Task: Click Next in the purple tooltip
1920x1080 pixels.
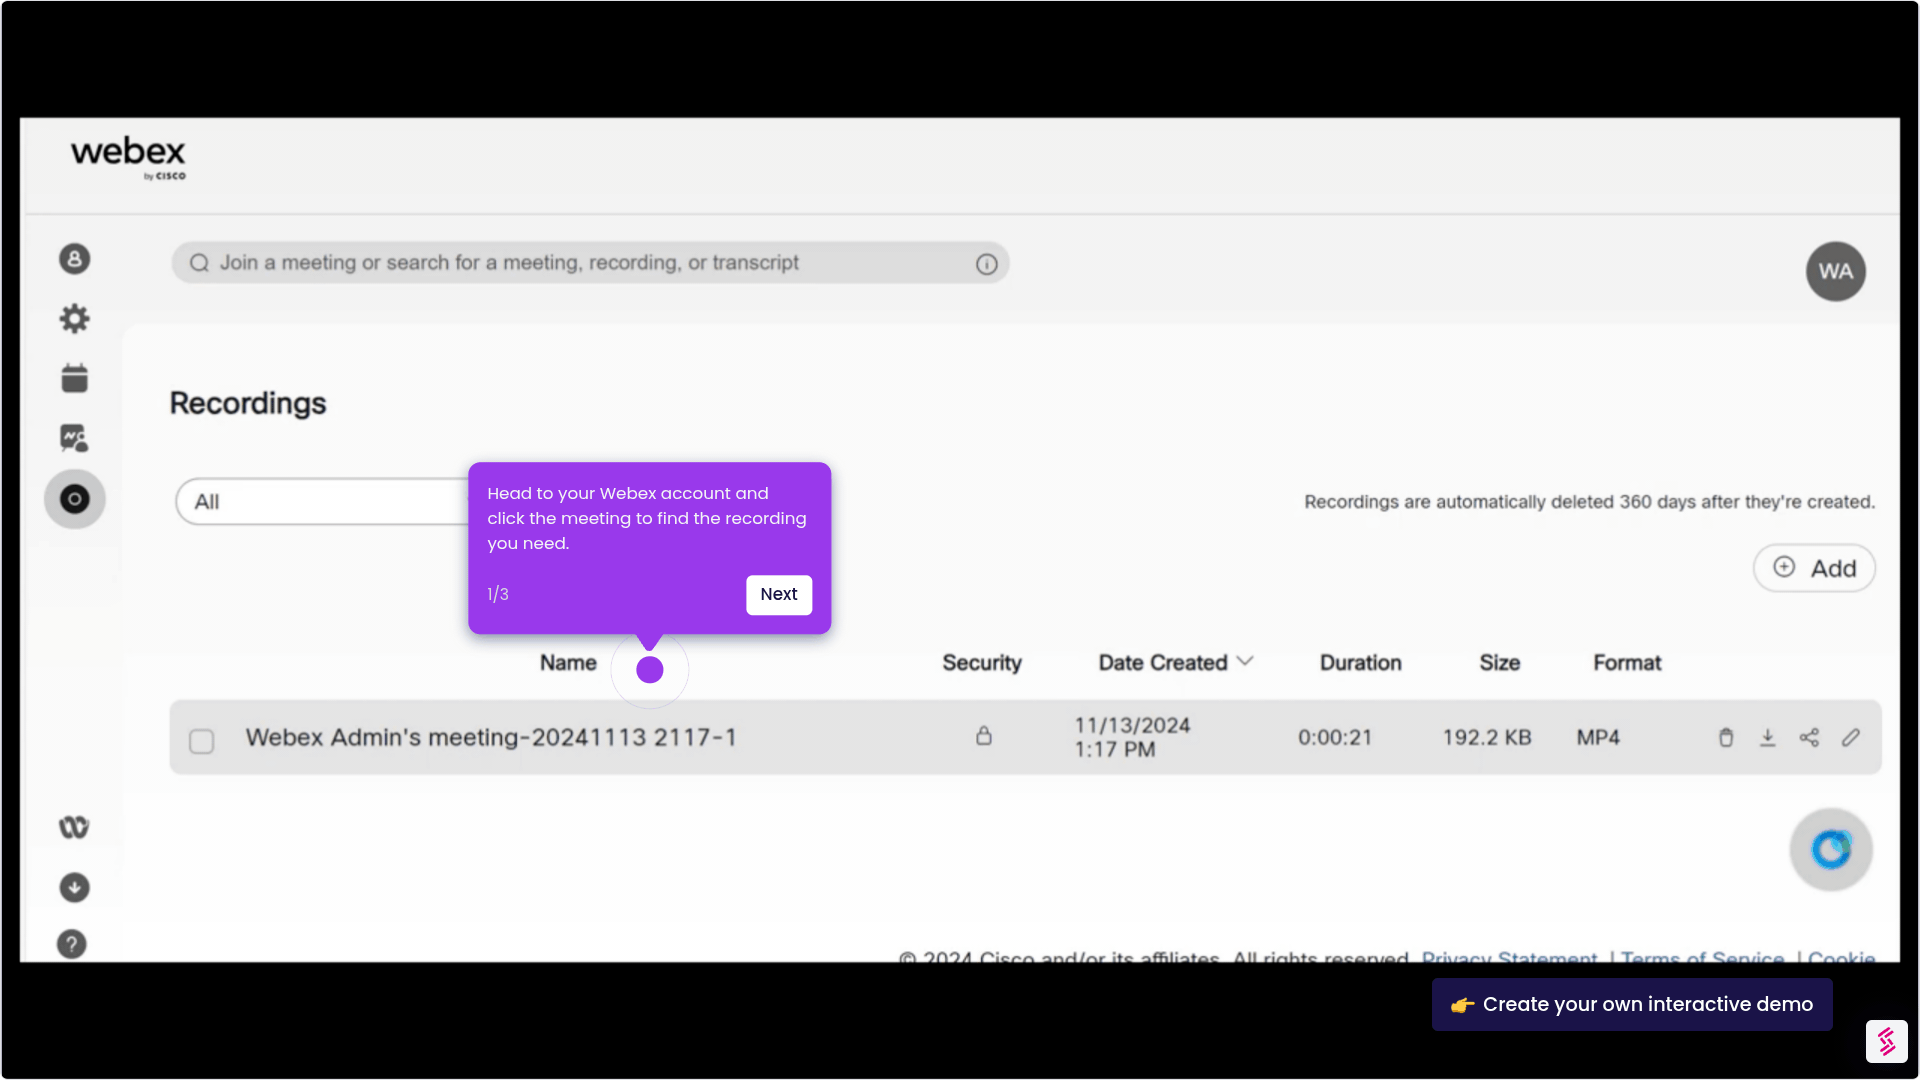Action: [779, 595]
